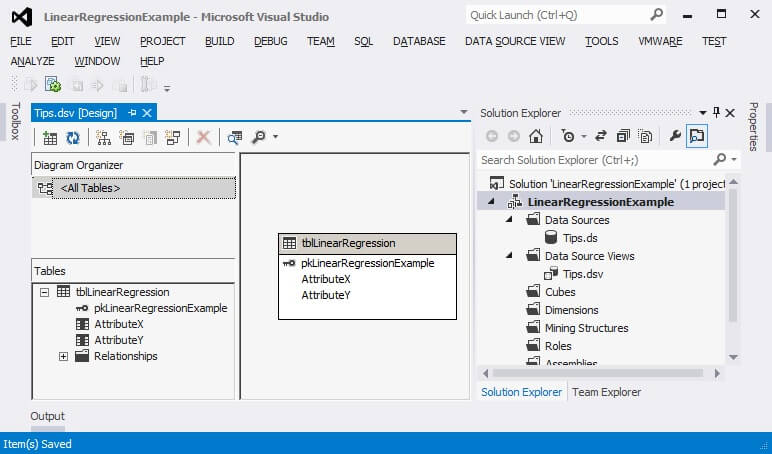This screenshot has height=454, width=772.
Task: Open Properties via the wrench icon
Action: (x=675, y=136)
